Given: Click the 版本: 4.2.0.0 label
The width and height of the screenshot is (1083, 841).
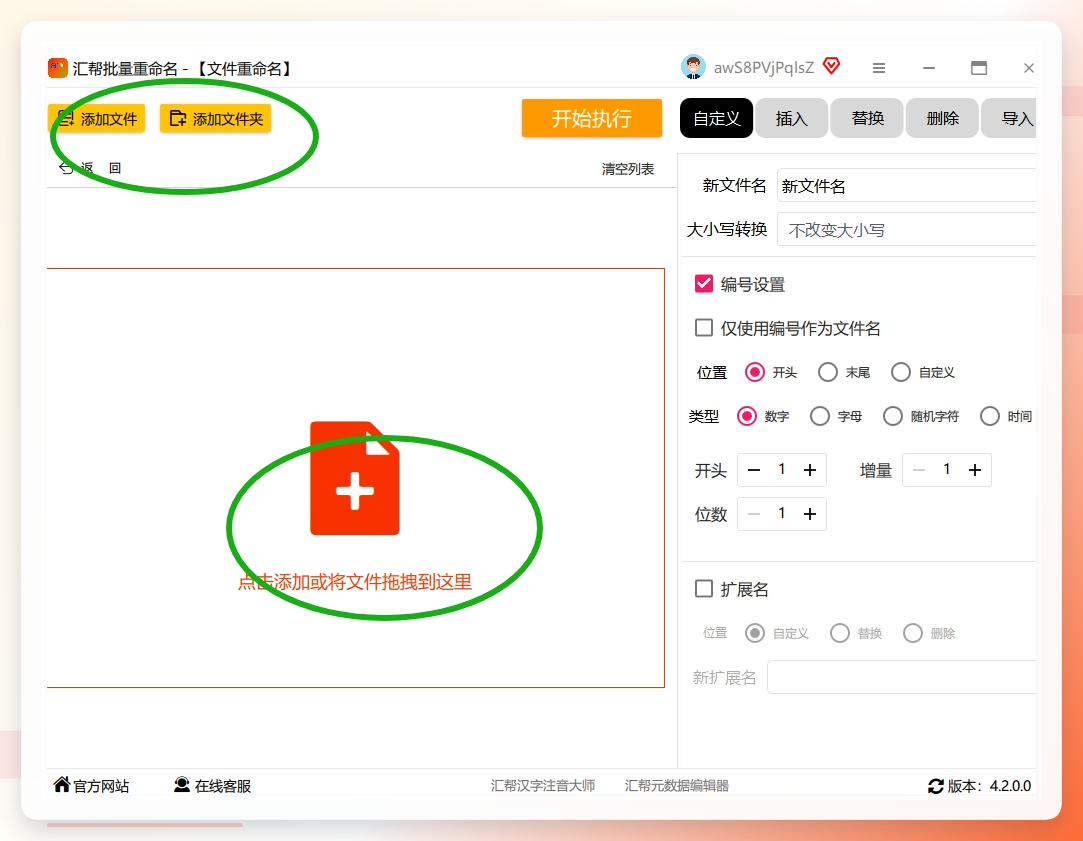Looking at the screenshot, I should pyautogui.click(x=989, y=786).
